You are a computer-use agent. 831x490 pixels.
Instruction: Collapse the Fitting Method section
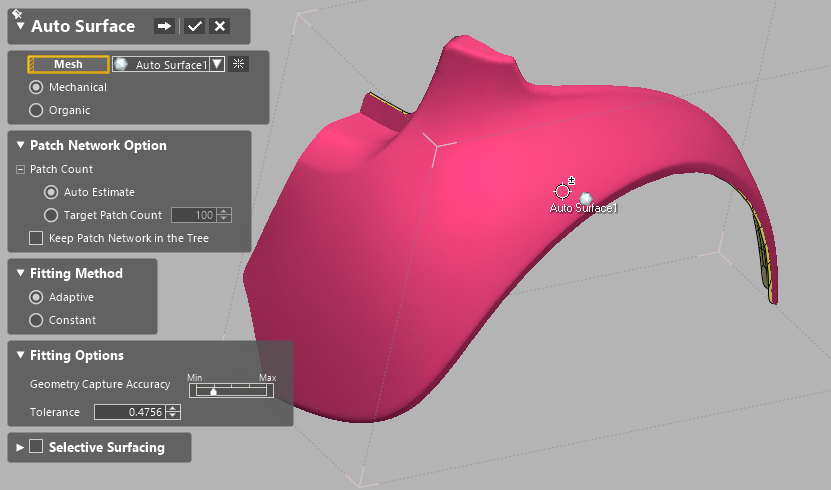pos(20,273)
